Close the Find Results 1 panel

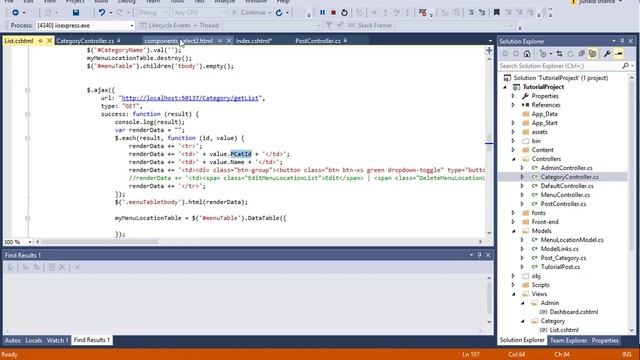(x=488, y=255)
